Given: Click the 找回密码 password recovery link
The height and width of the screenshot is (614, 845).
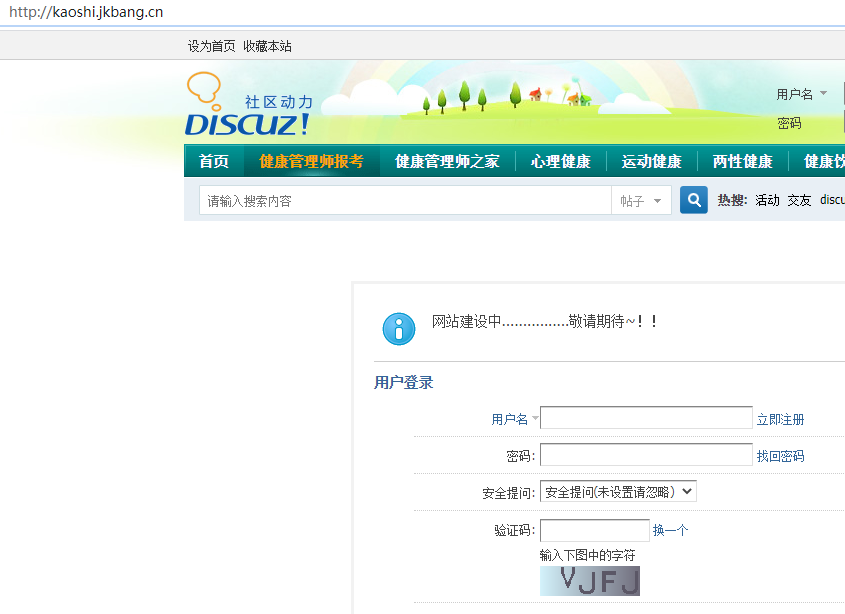Looking at the screenshot, I should 780,456.
